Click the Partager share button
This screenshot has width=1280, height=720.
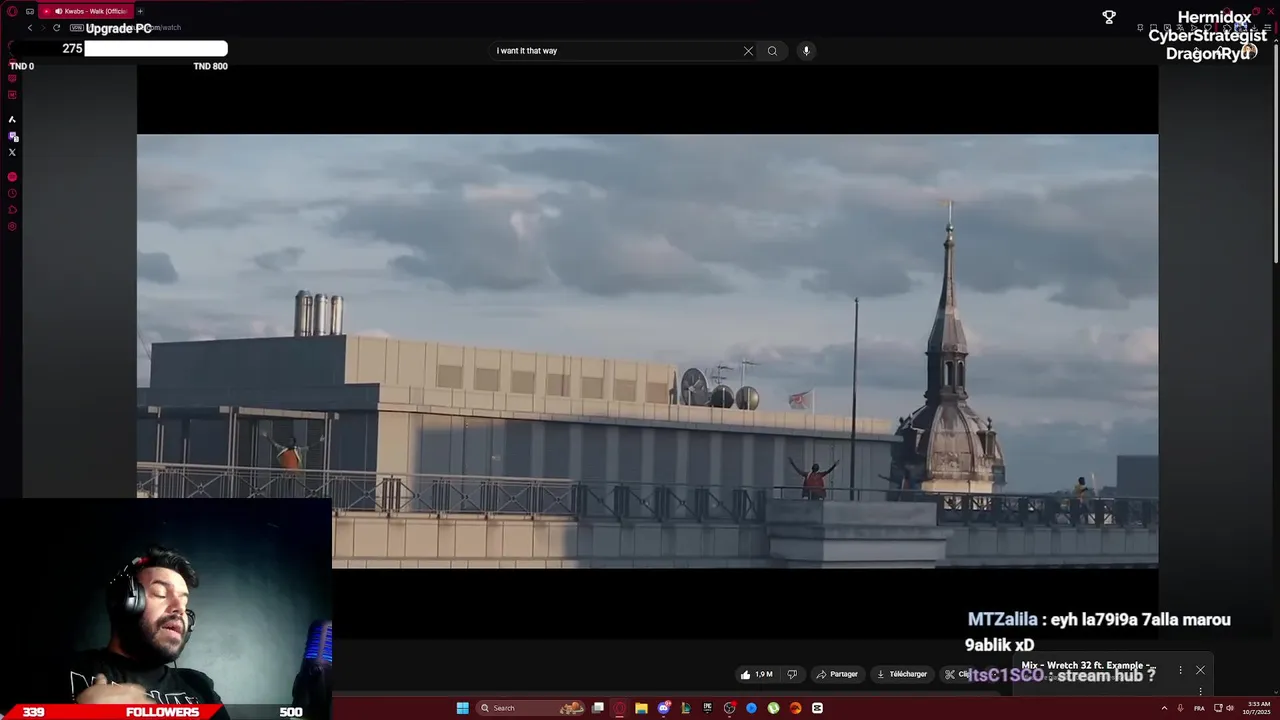click(x=837, y=675)
